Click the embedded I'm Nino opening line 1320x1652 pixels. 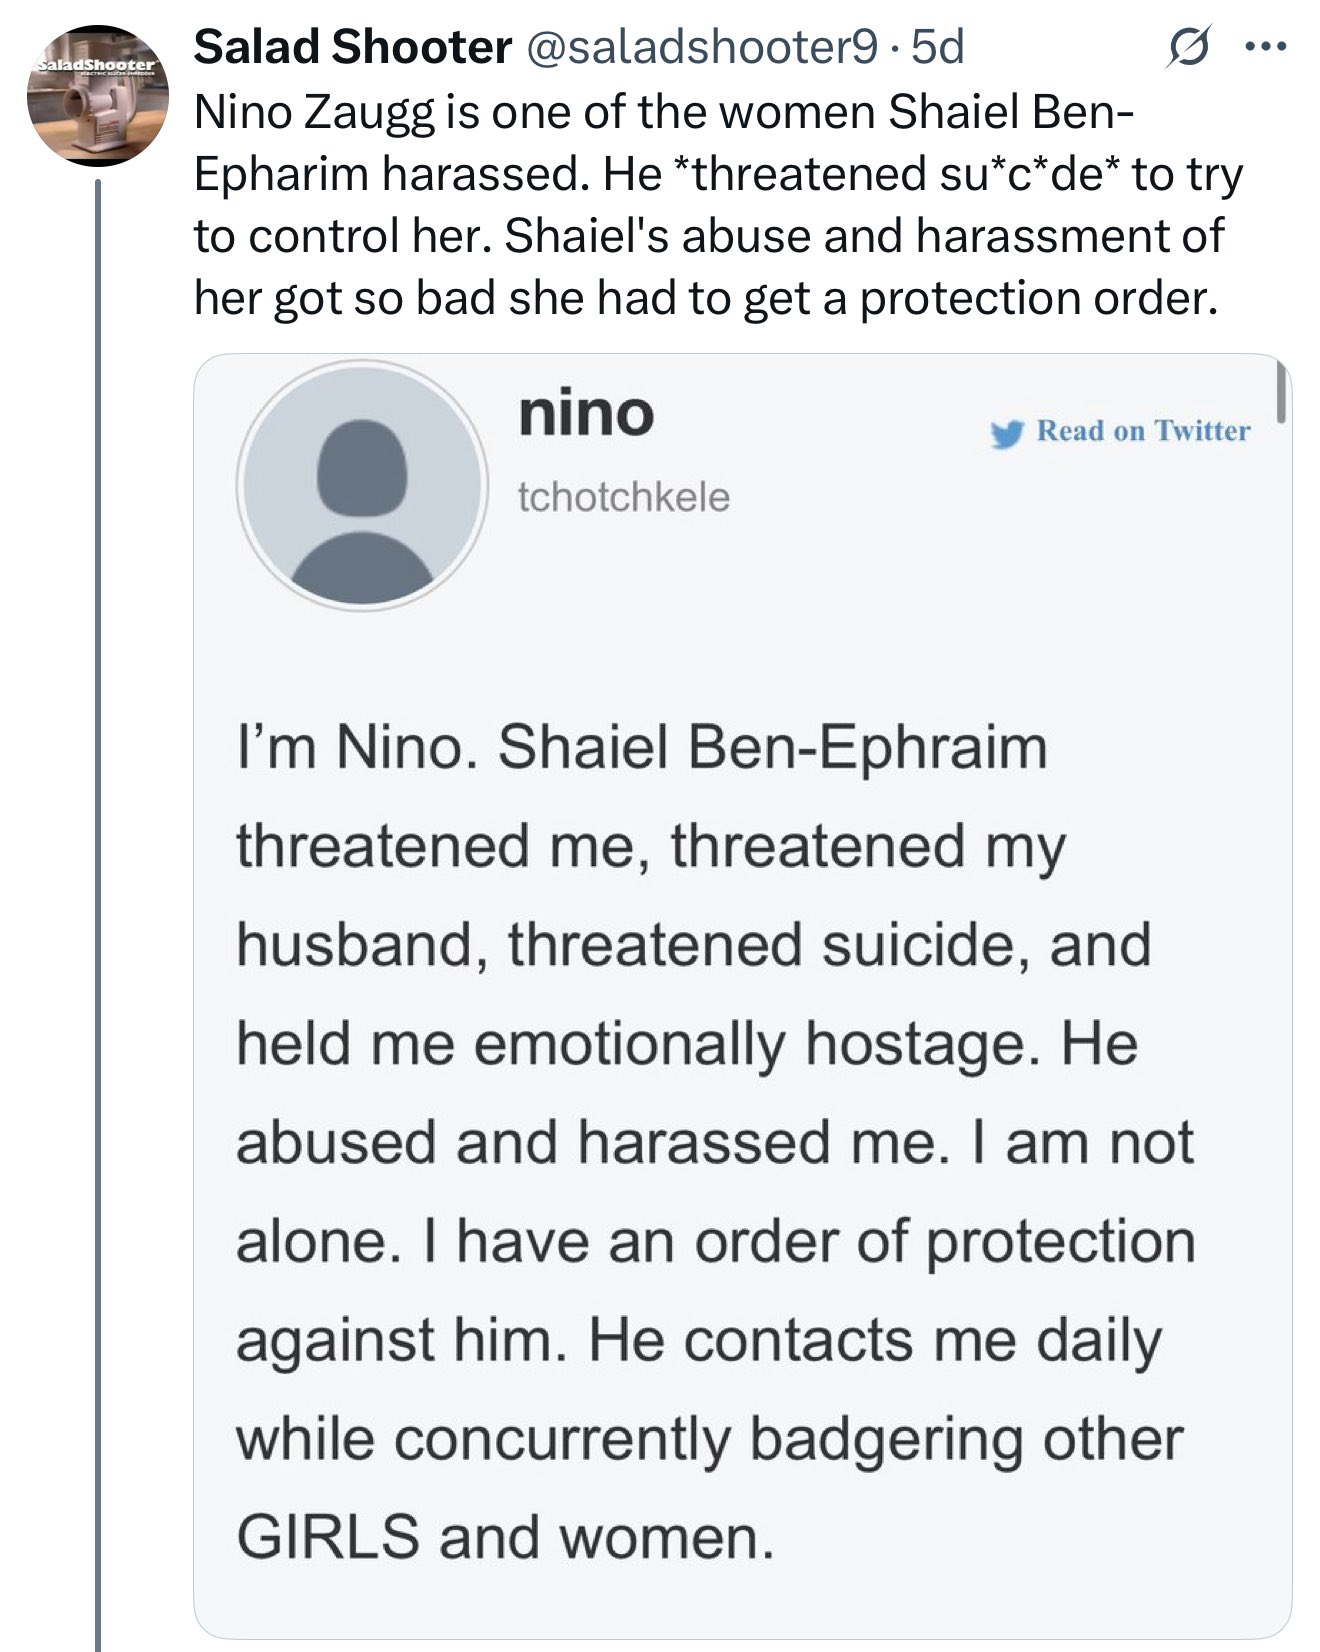click(x=641, y=748)
